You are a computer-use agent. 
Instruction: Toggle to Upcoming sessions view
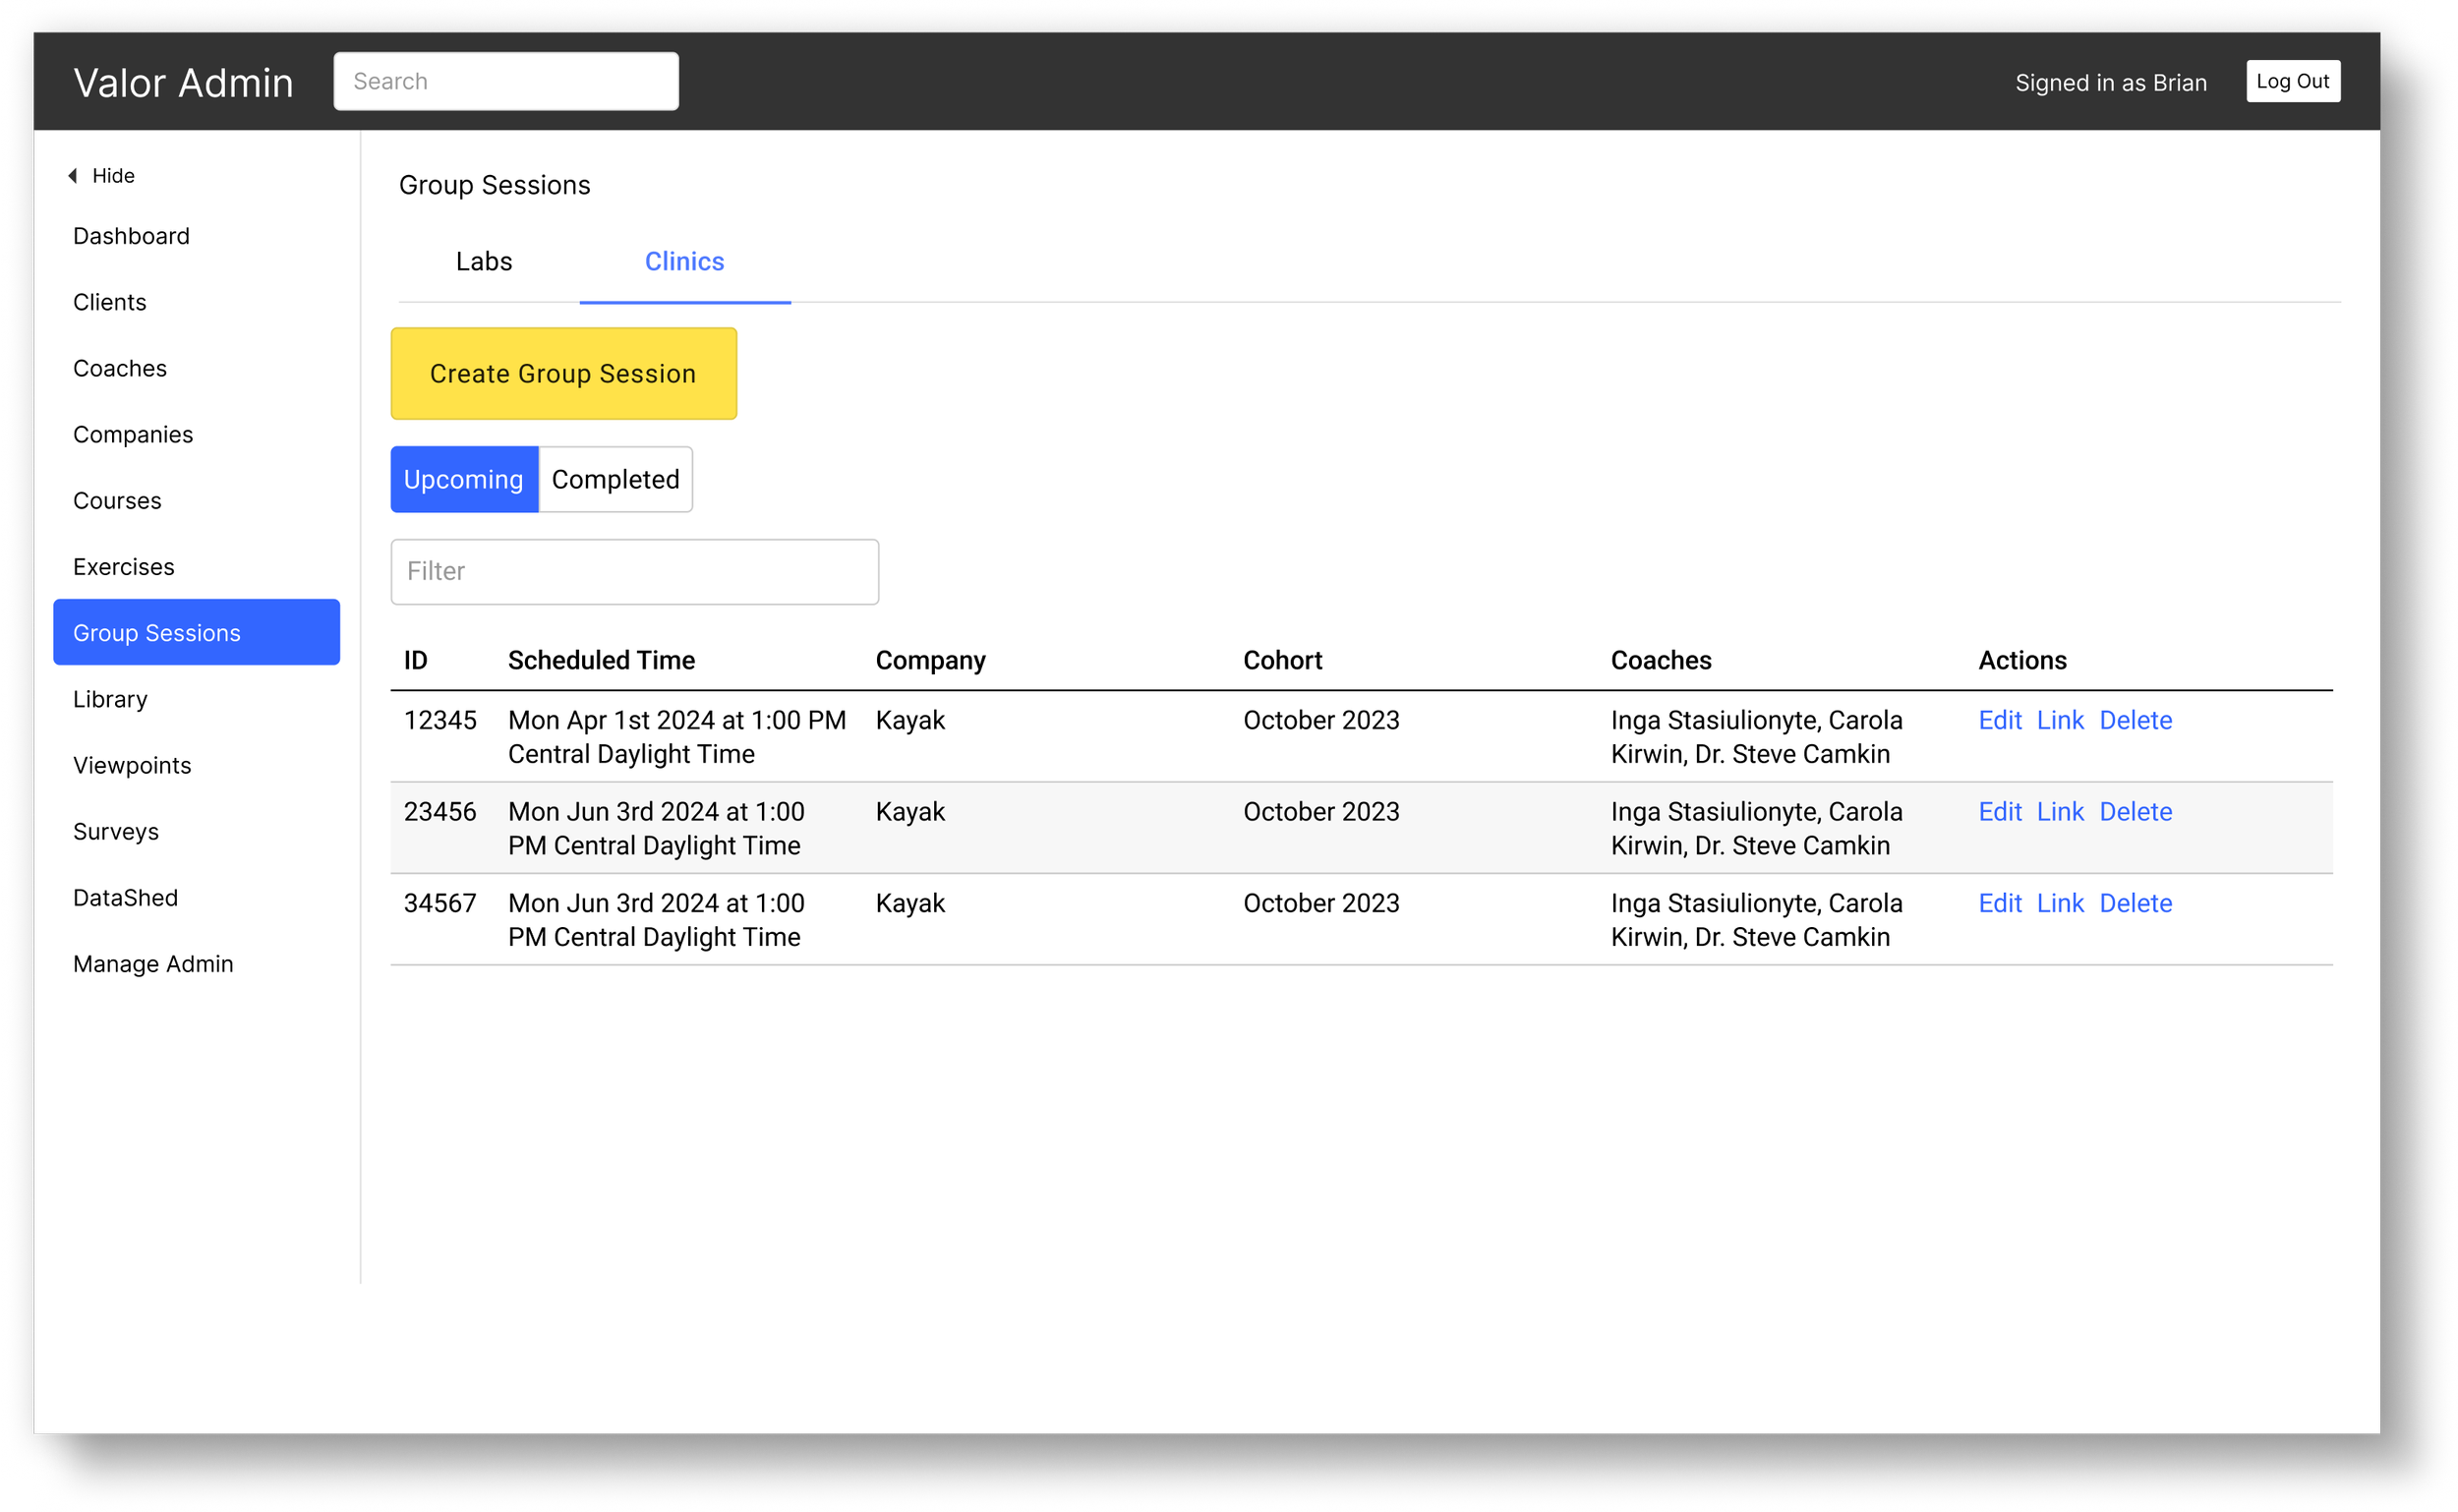pos(464,480)
